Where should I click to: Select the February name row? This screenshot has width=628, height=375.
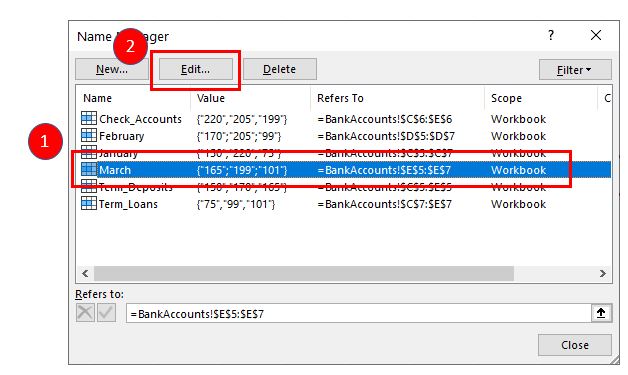click(346, 136)
